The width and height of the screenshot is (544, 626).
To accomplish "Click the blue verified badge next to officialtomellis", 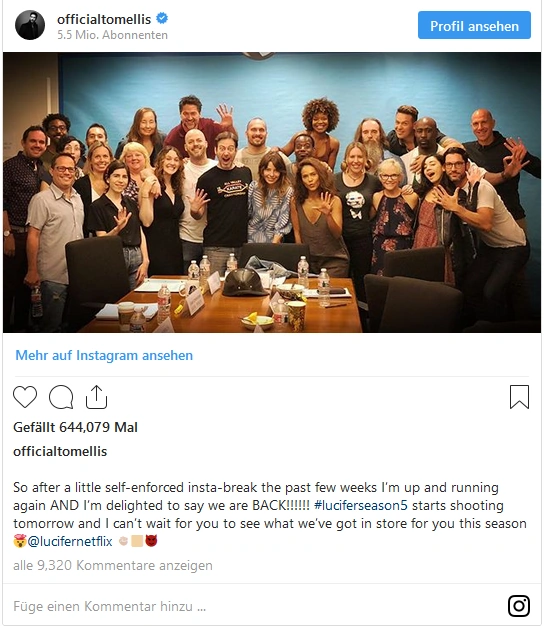I will click(162, 18).
